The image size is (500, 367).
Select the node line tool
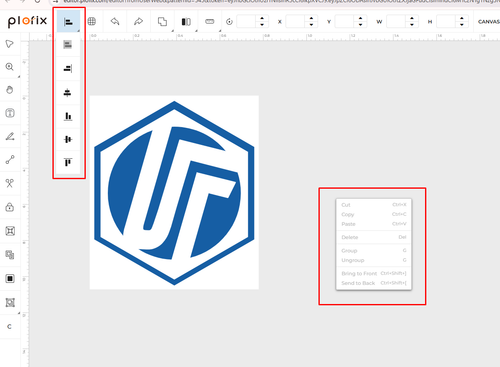pos(10,160)
